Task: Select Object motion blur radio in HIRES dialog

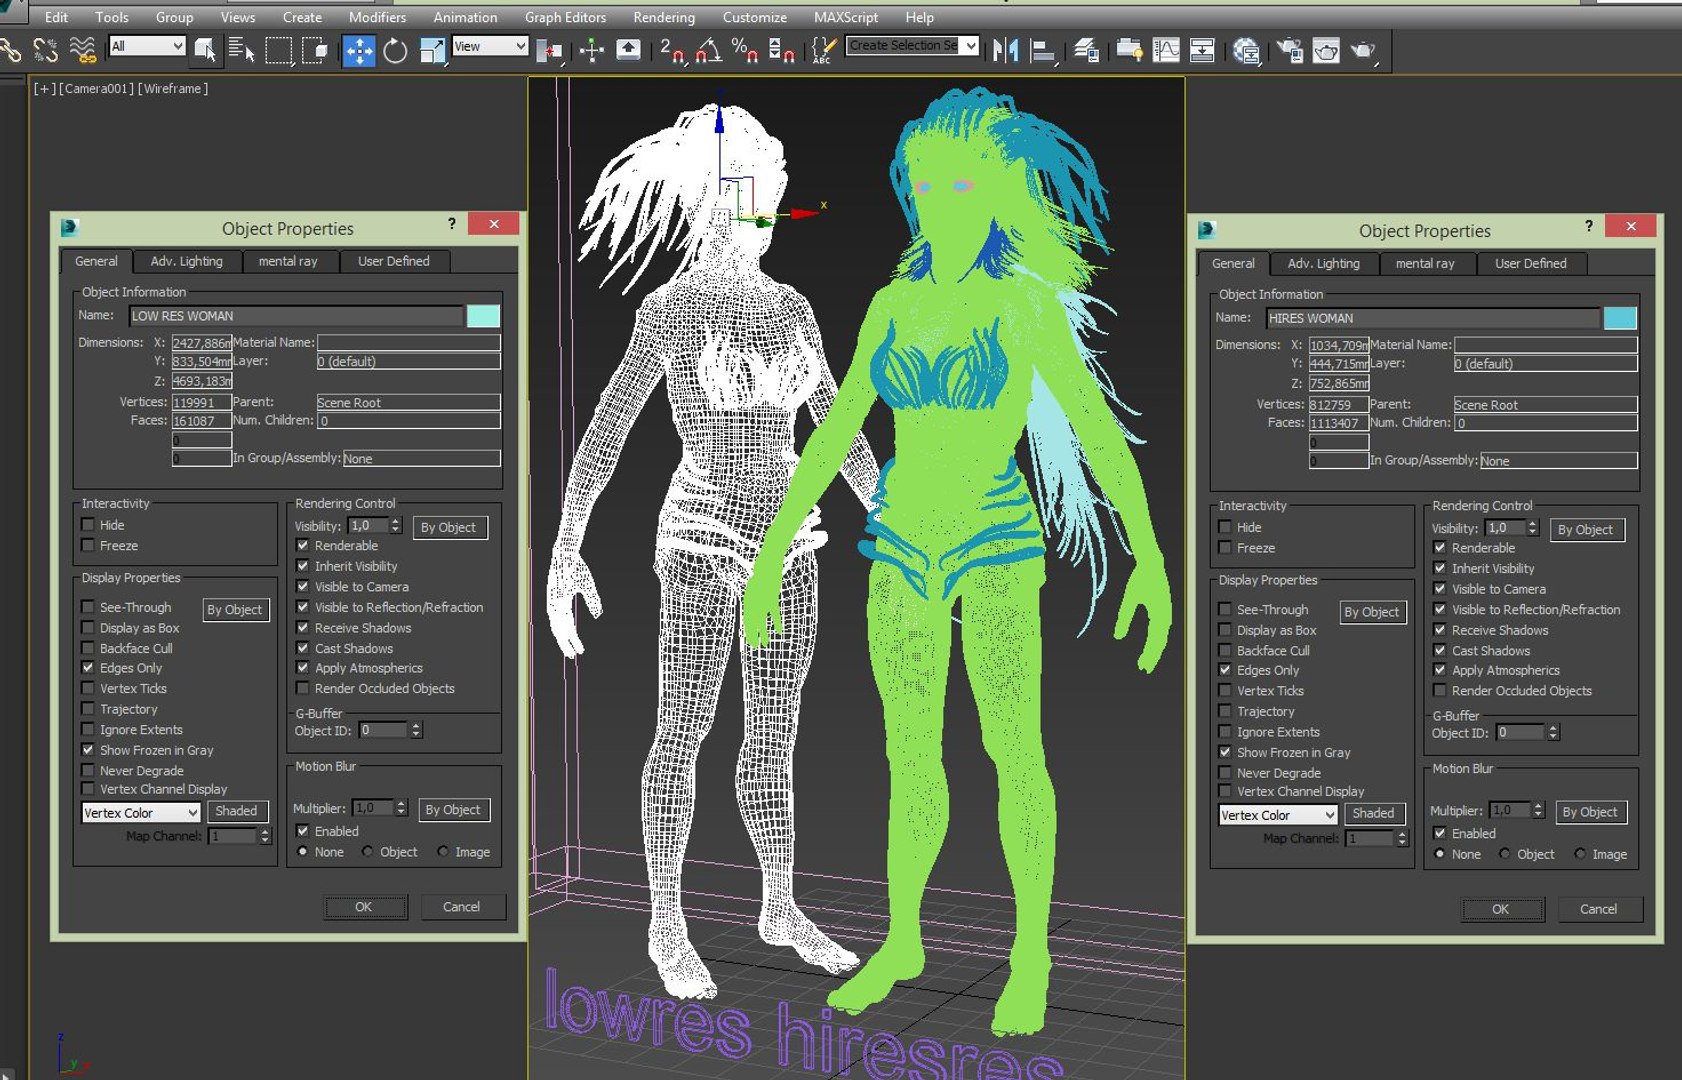Action: click(1505, 854)
